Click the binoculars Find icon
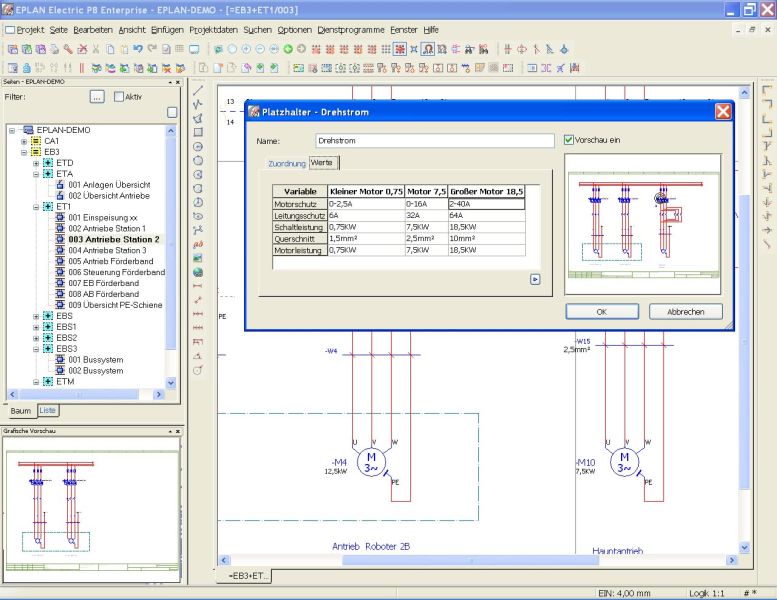 click(x=469, y=49)
